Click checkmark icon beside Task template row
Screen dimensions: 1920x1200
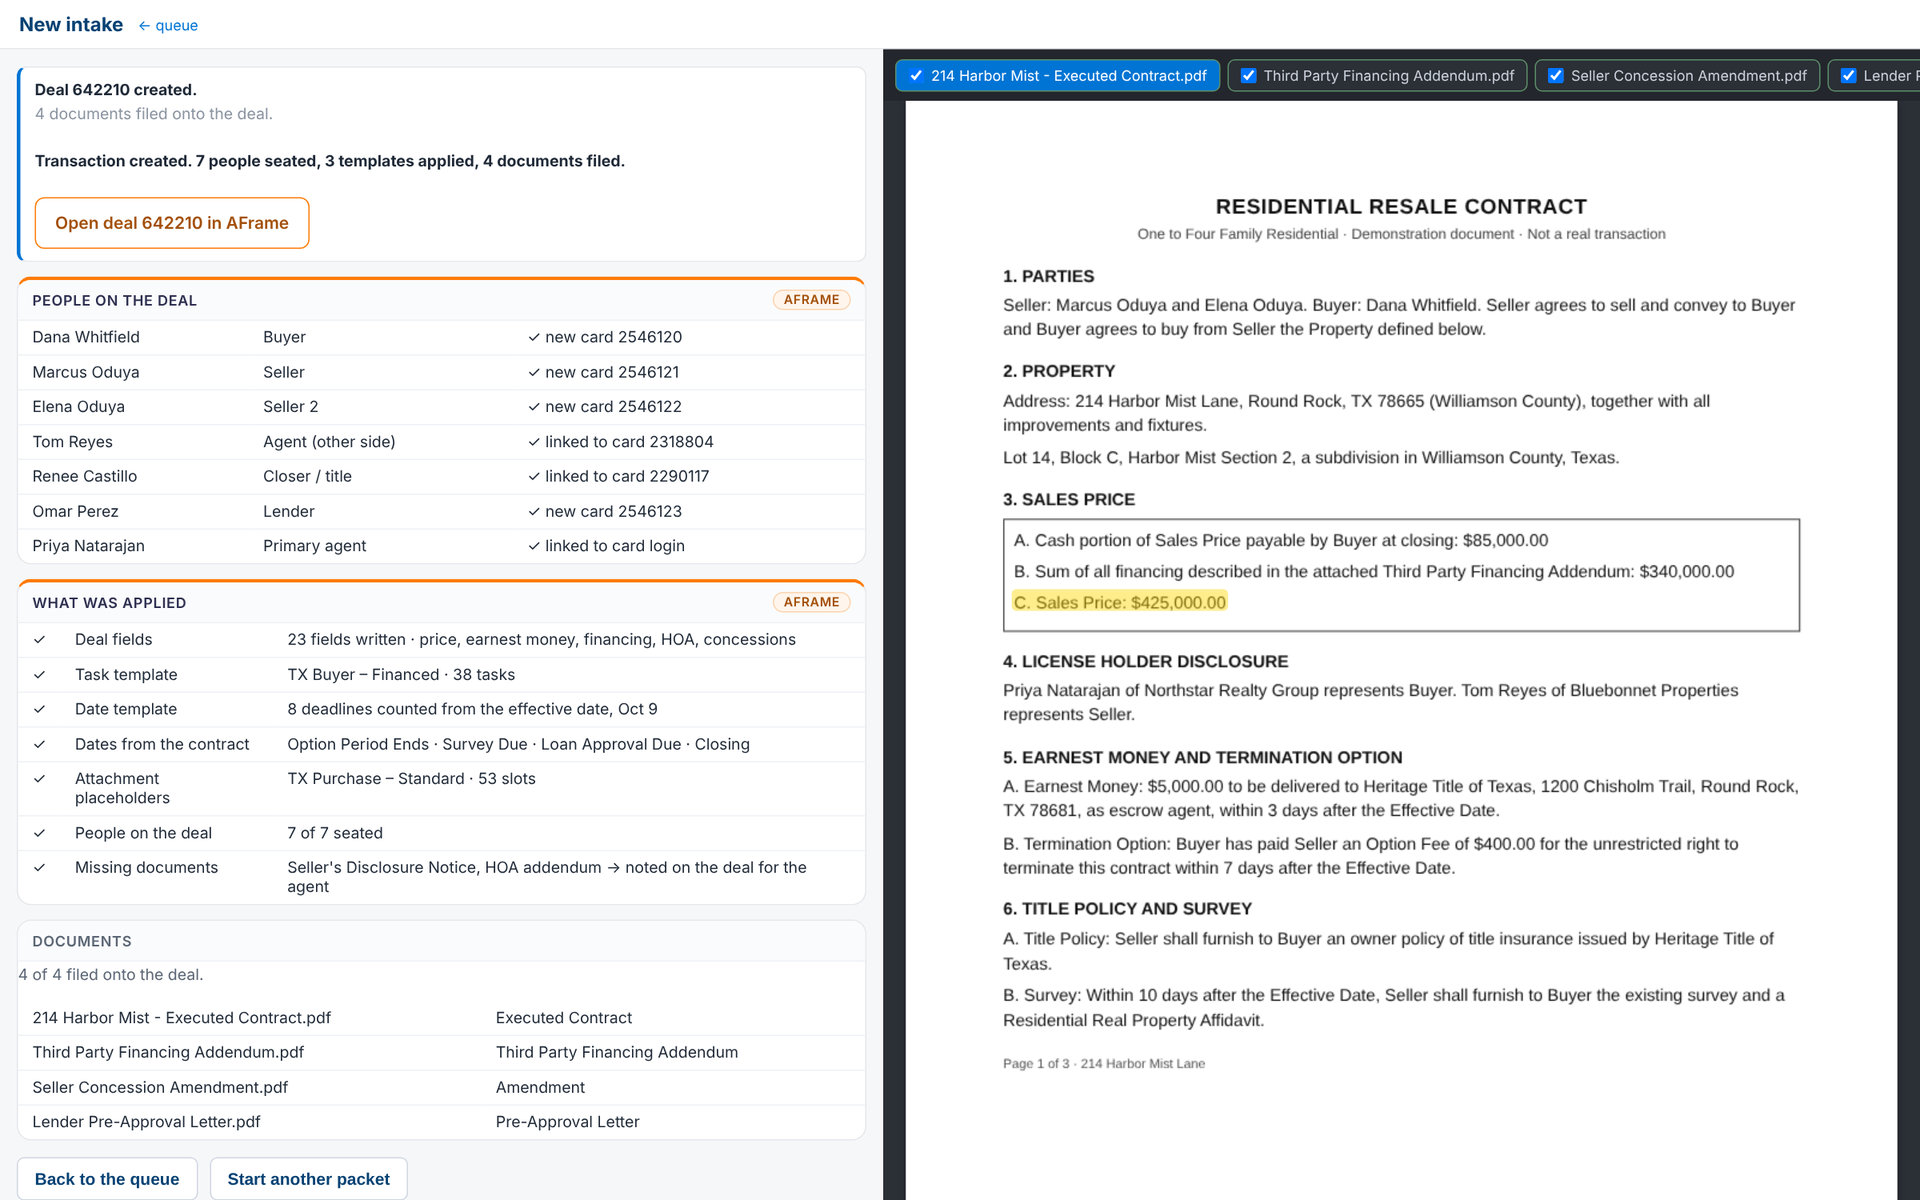coord(40,675)
